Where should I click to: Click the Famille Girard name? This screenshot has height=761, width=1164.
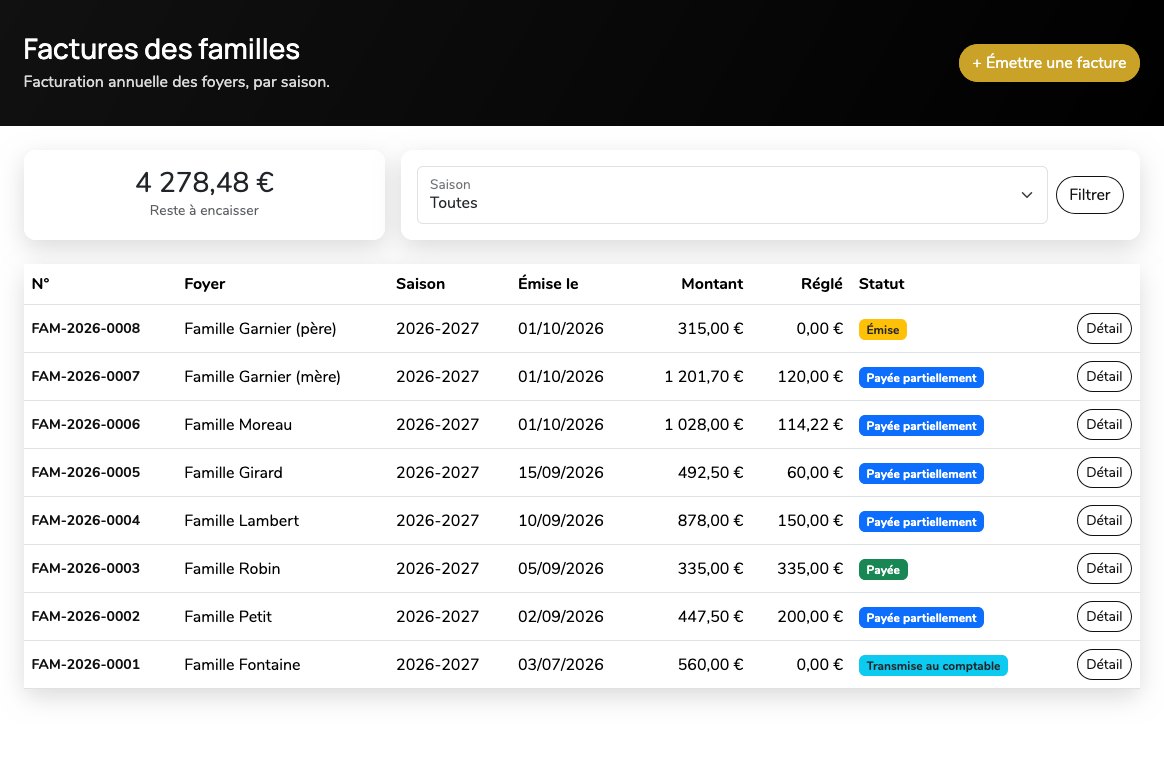point(233,473)
